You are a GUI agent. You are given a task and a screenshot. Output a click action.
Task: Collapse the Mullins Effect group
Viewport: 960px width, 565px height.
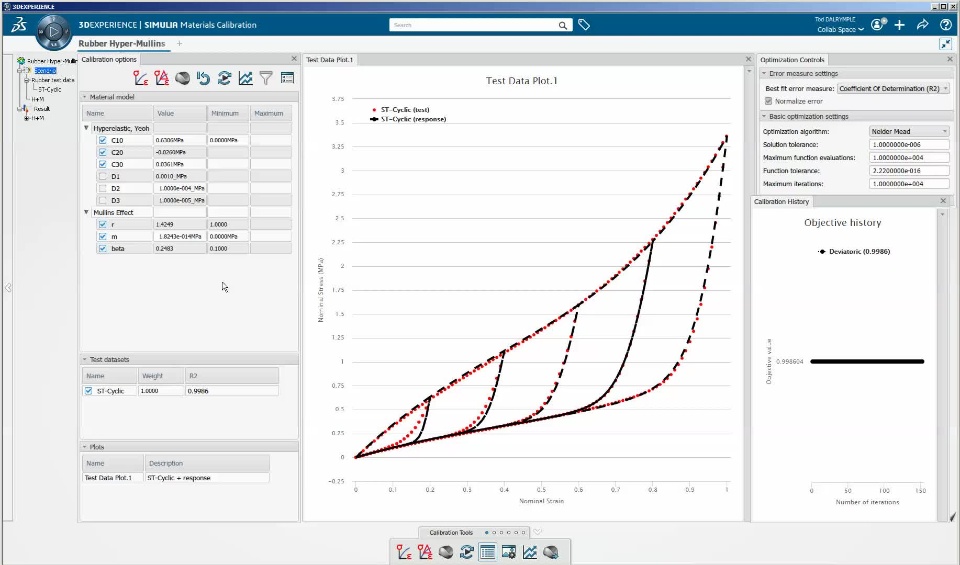click(86, 212)
